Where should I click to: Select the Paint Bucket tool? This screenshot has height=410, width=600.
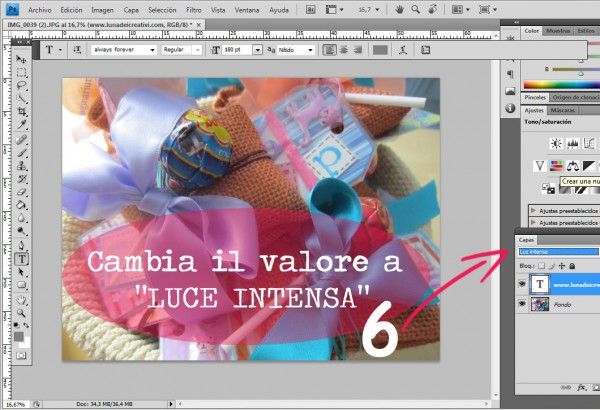[21, 205]
